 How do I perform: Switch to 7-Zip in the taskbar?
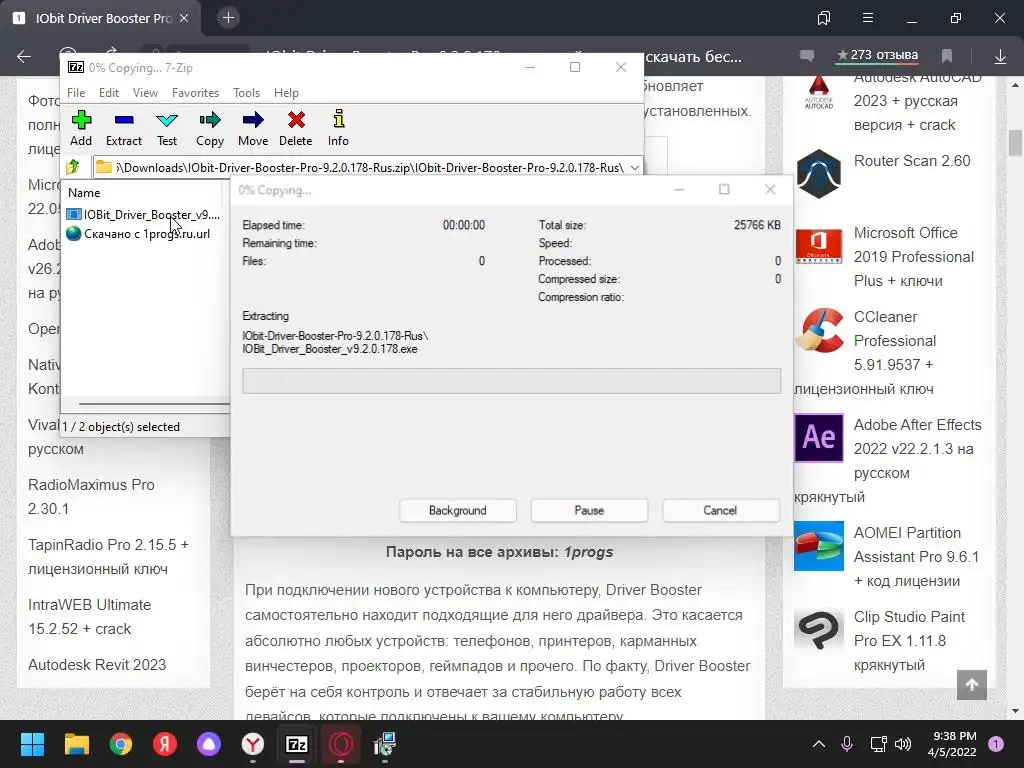point(296,744)
